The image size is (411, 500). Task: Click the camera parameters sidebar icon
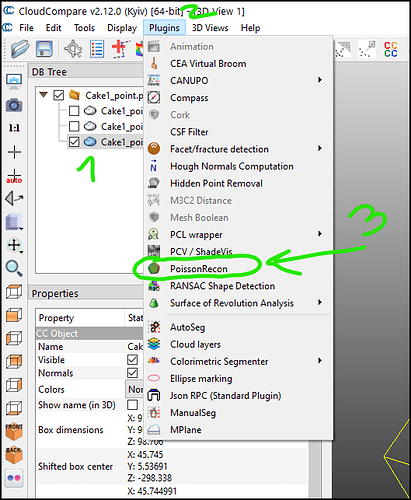click(14, 105)
